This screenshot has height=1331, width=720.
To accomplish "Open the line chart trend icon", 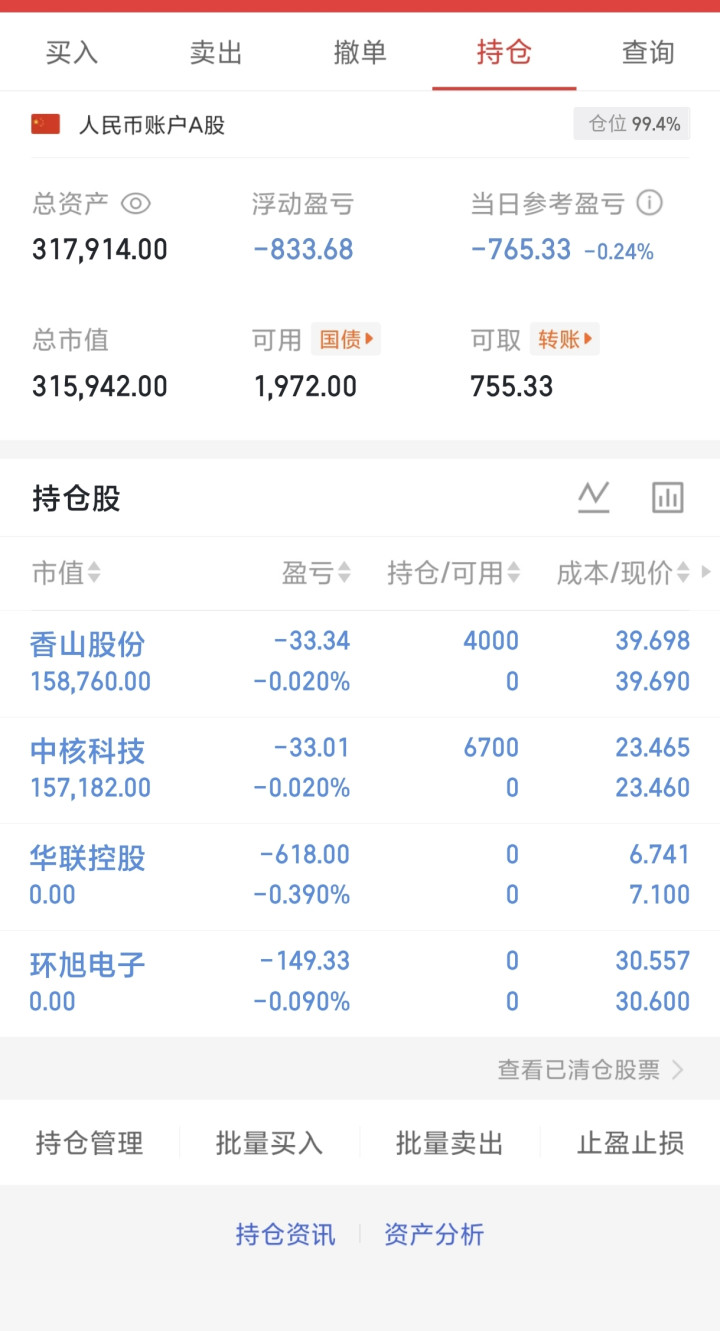I will (x=594, y=497).
